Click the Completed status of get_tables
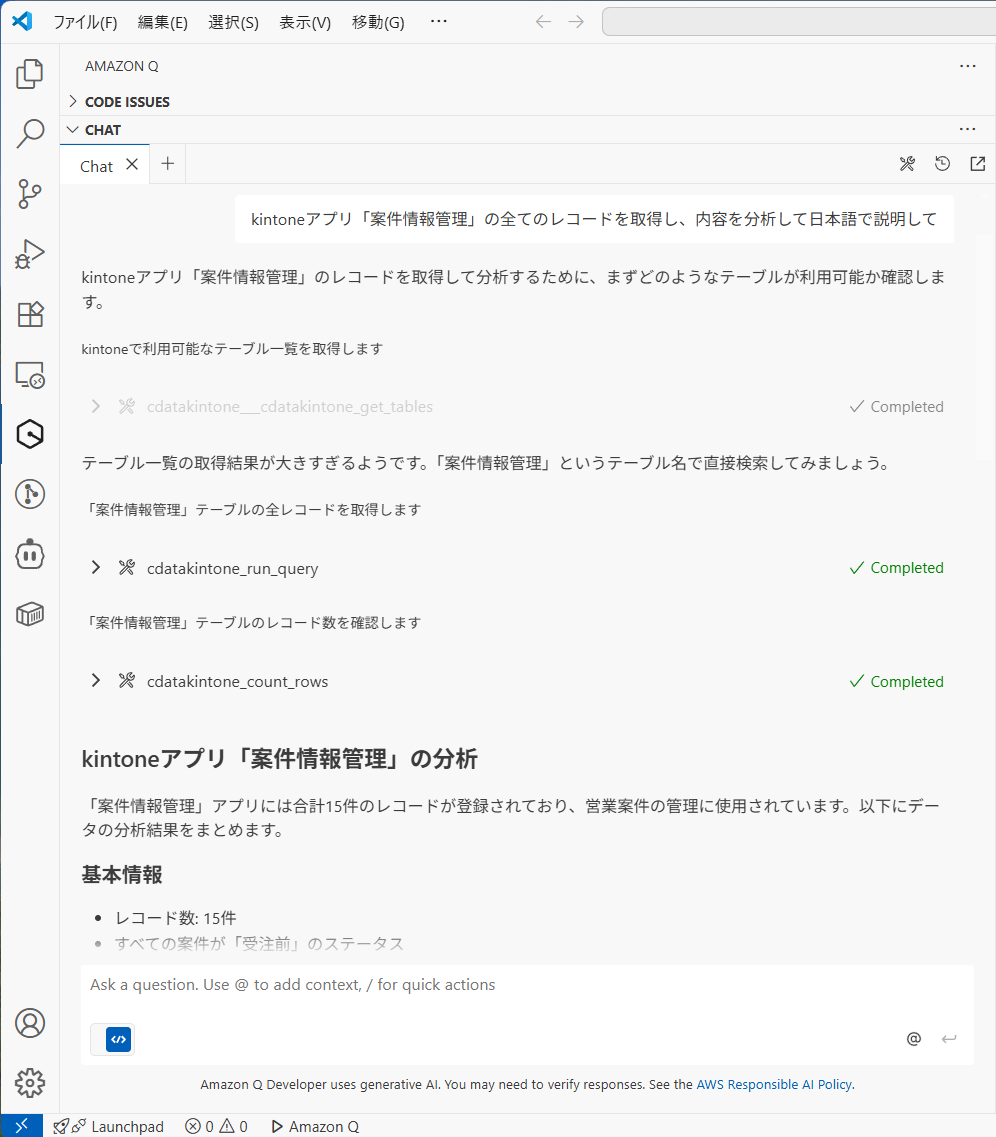Viewport: 996px width, 1137px height. (897, 407)
